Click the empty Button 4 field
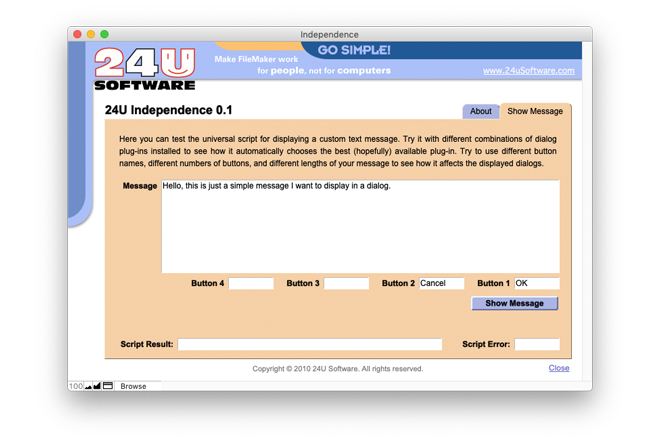660x440 pixels. pyautogui.click(x=250, y=284)
